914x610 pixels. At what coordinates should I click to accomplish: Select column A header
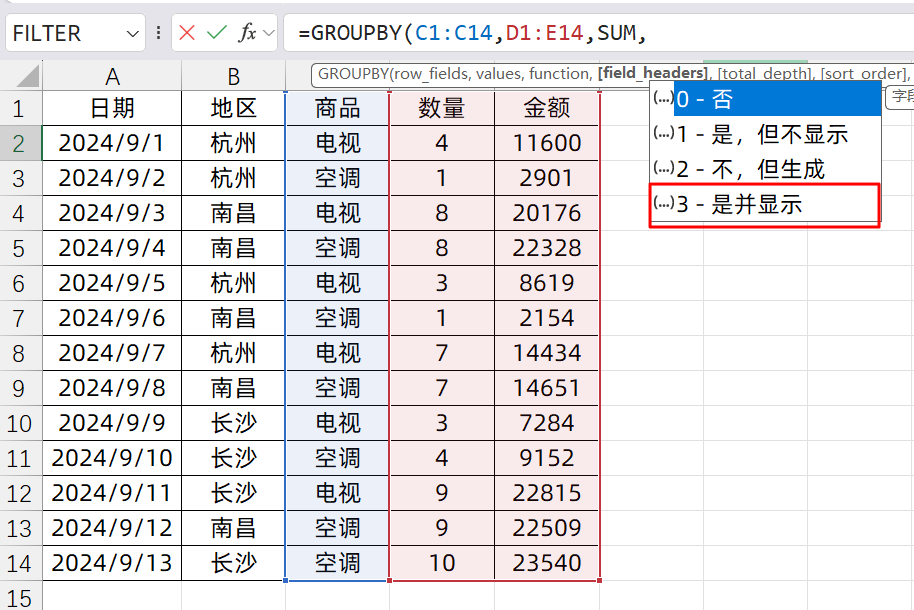[x=112, y=76]
